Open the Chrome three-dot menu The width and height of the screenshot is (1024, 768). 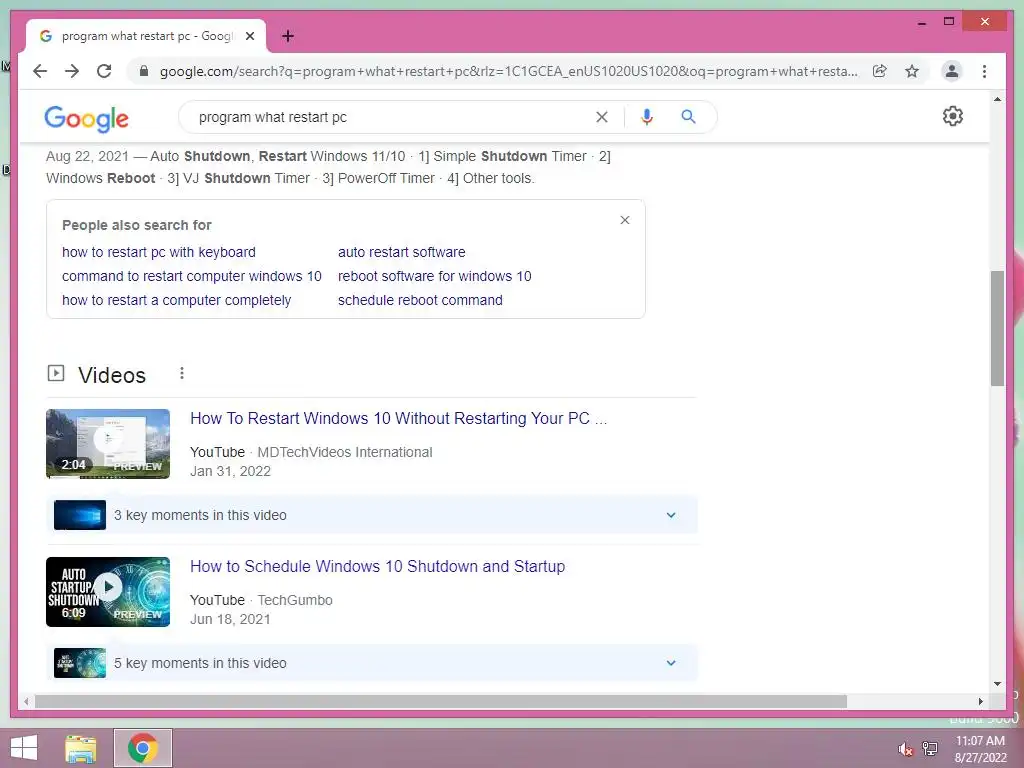(984, 71)
